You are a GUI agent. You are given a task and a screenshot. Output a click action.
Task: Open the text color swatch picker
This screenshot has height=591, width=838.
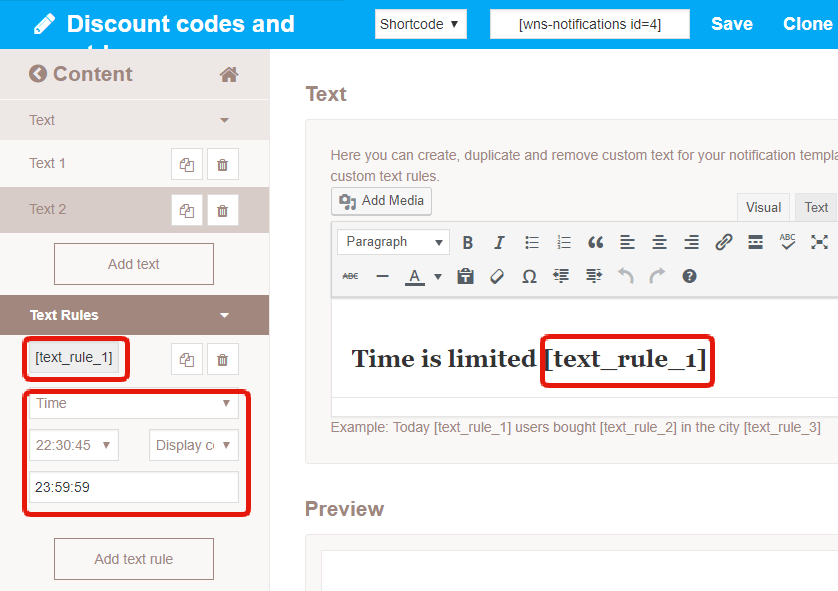pyautogui.click(x=437, y=276)
